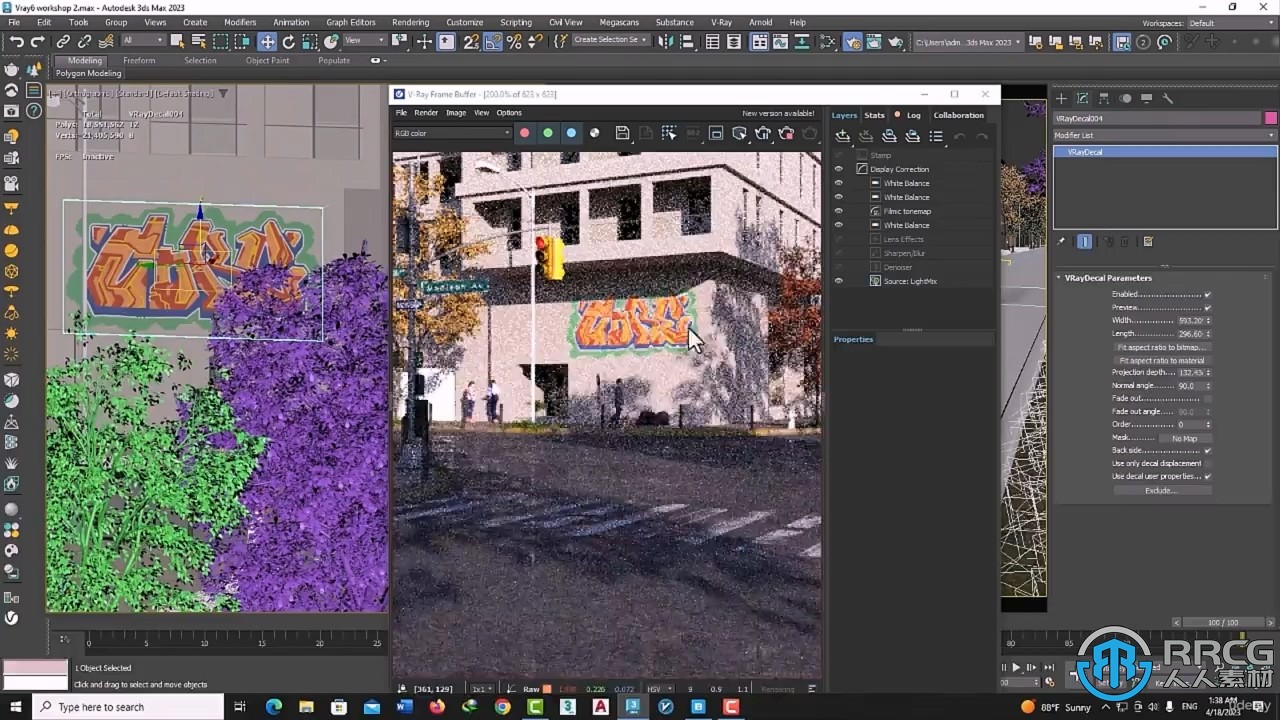Save the render in V-Ray Frame Buffer
Viewport: 1280px width, 720px height.
pos(622,133)
